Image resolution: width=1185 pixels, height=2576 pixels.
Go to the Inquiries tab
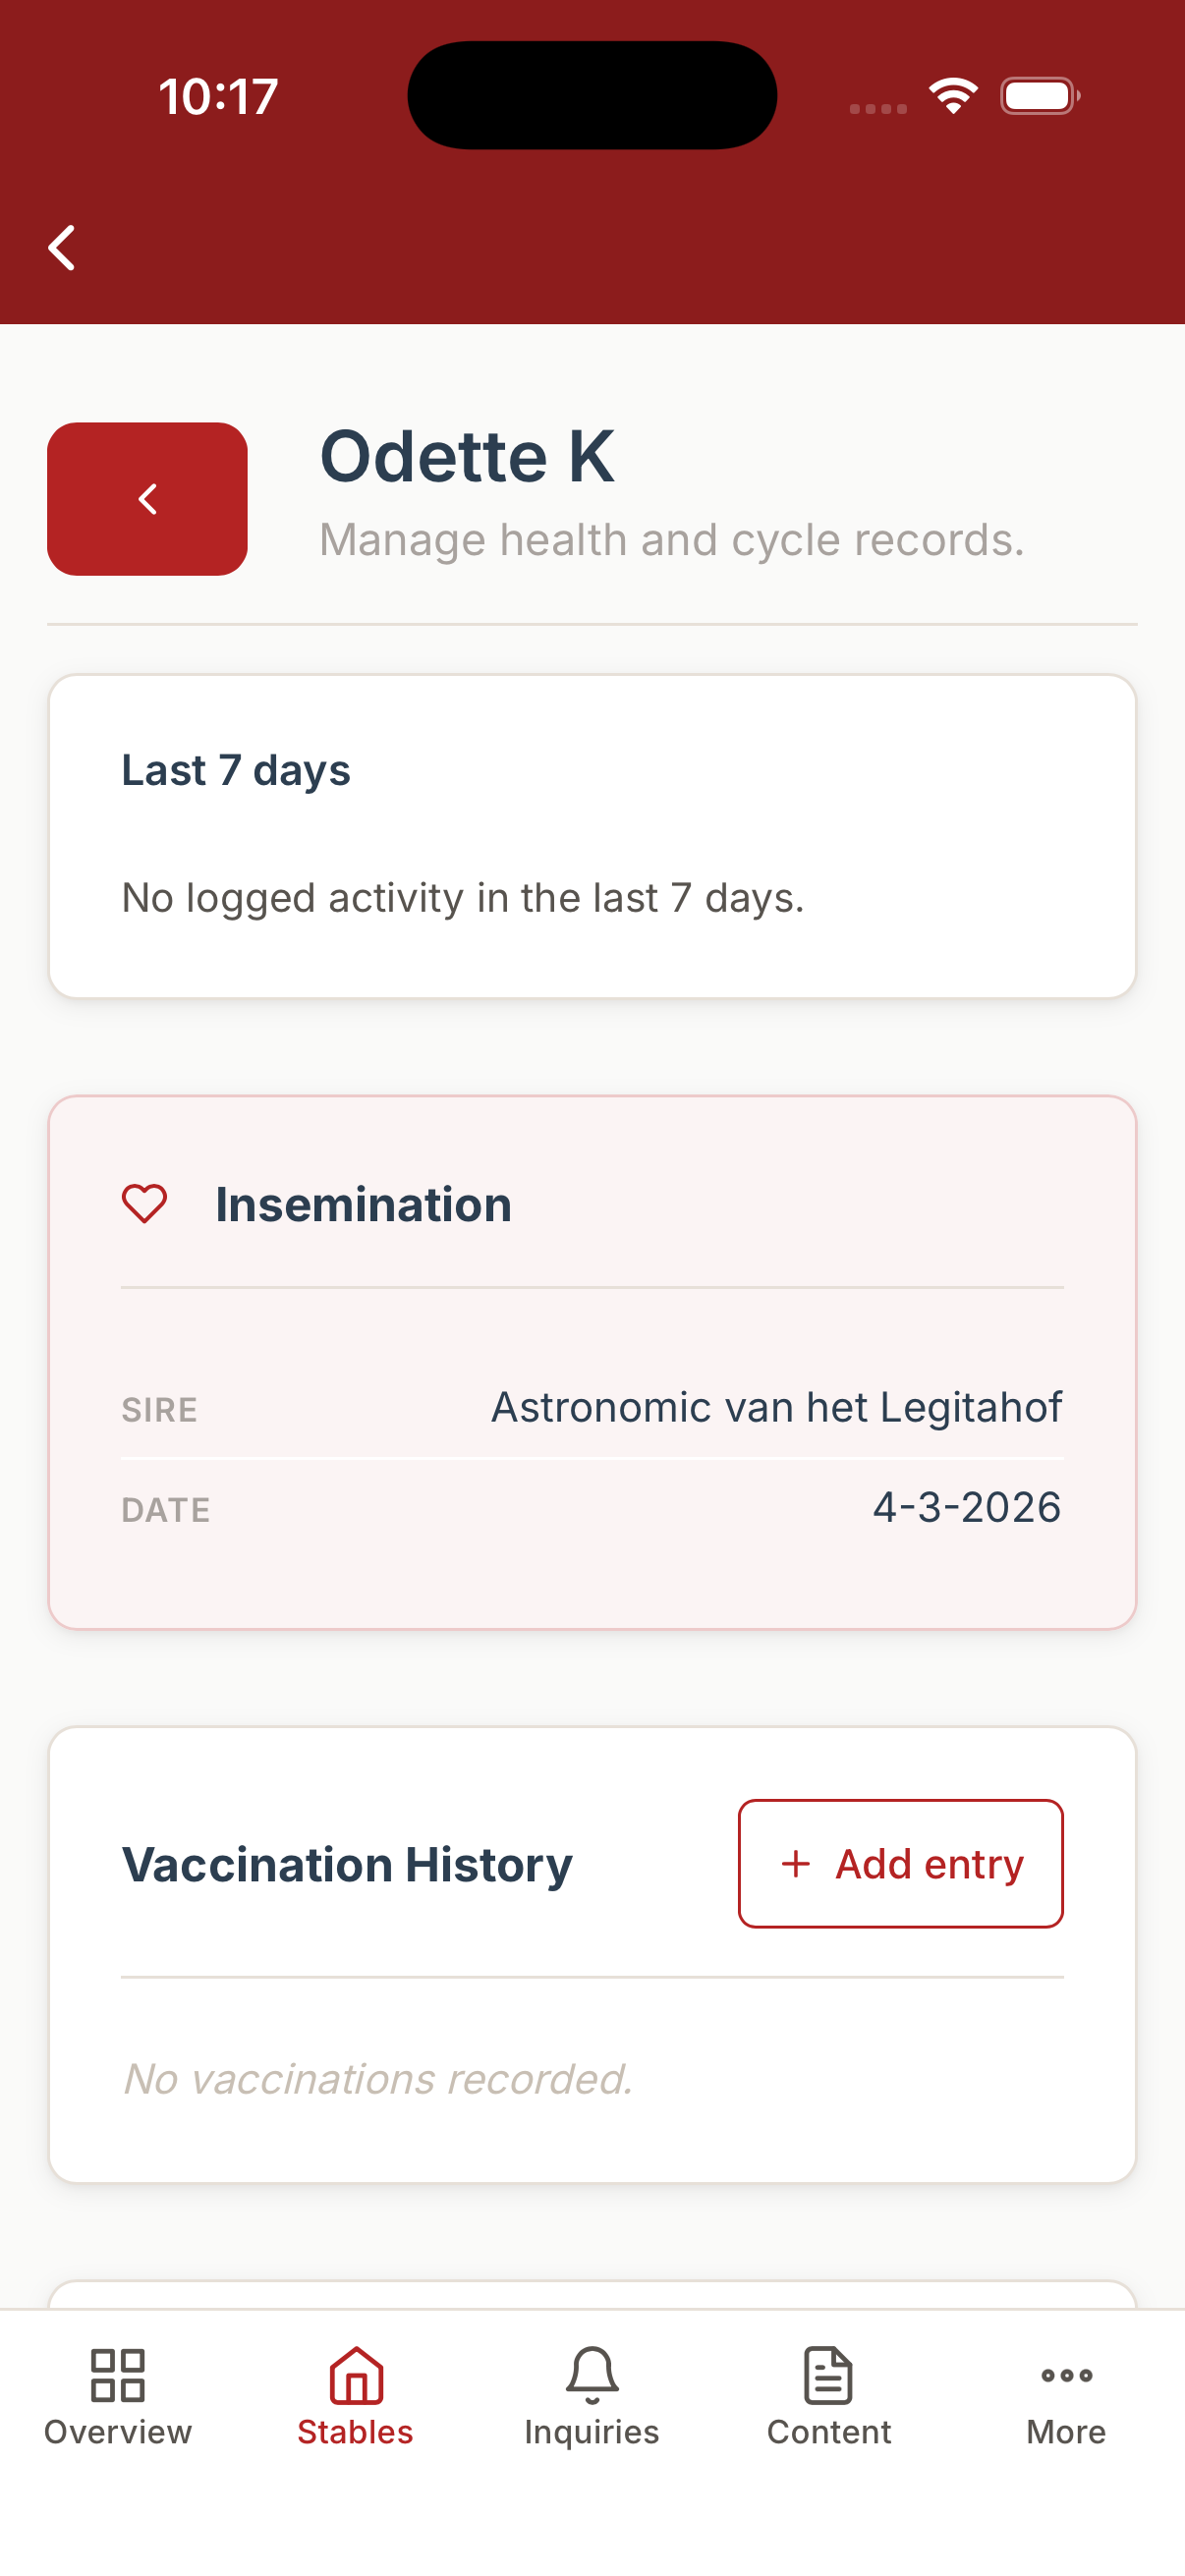592,2397
